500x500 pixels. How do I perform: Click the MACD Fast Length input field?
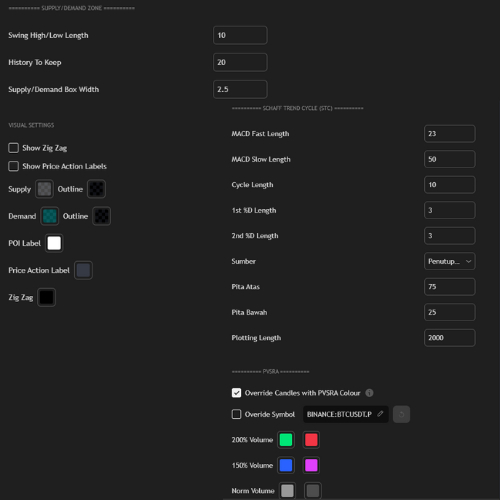(450, 134)
